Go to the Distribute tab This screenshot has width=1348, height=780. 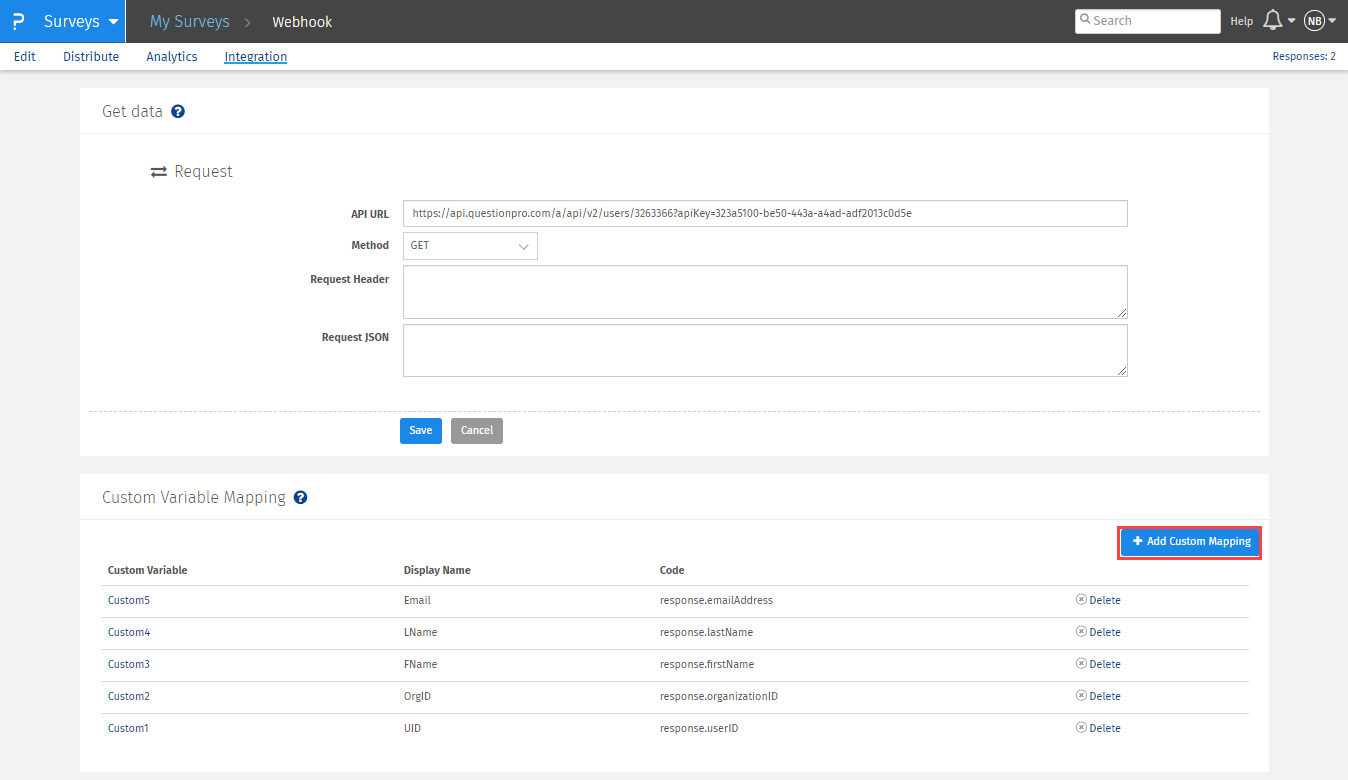tap(91, 57)
